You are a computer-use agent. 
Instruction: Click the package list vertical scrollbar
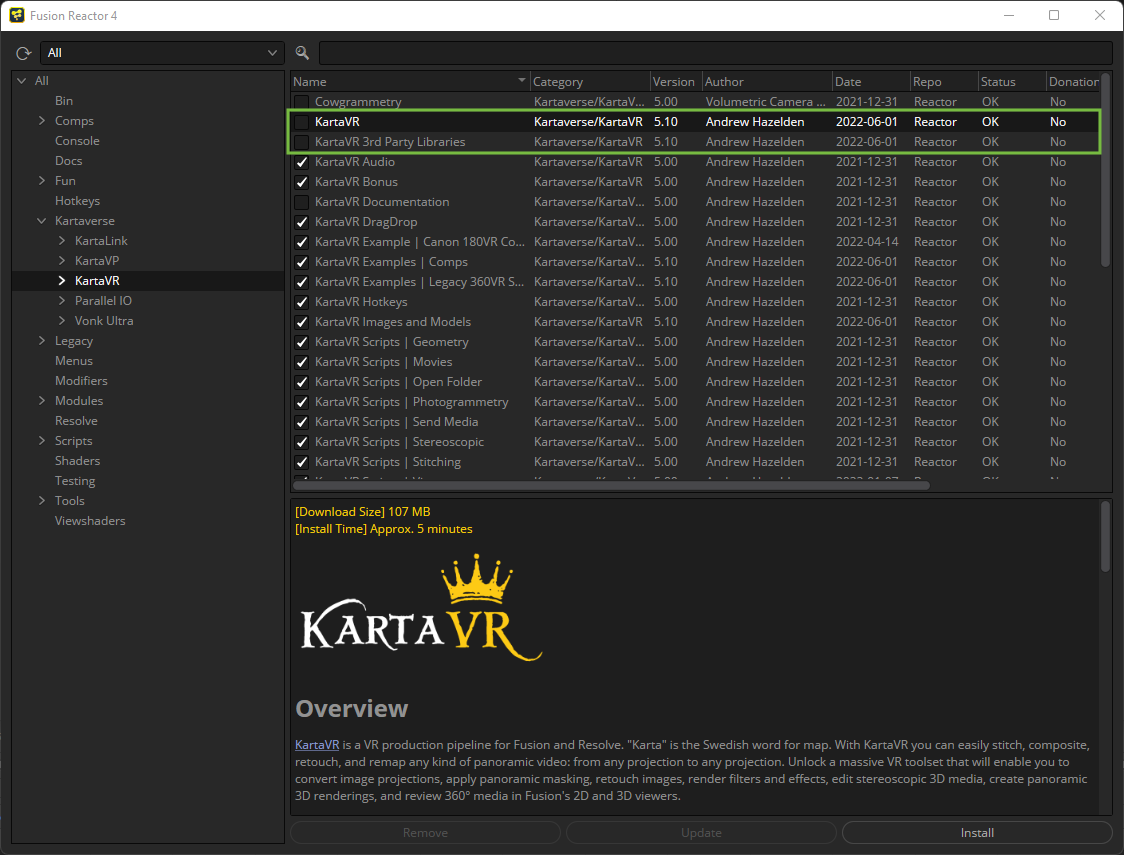[x=1105, y=170]
